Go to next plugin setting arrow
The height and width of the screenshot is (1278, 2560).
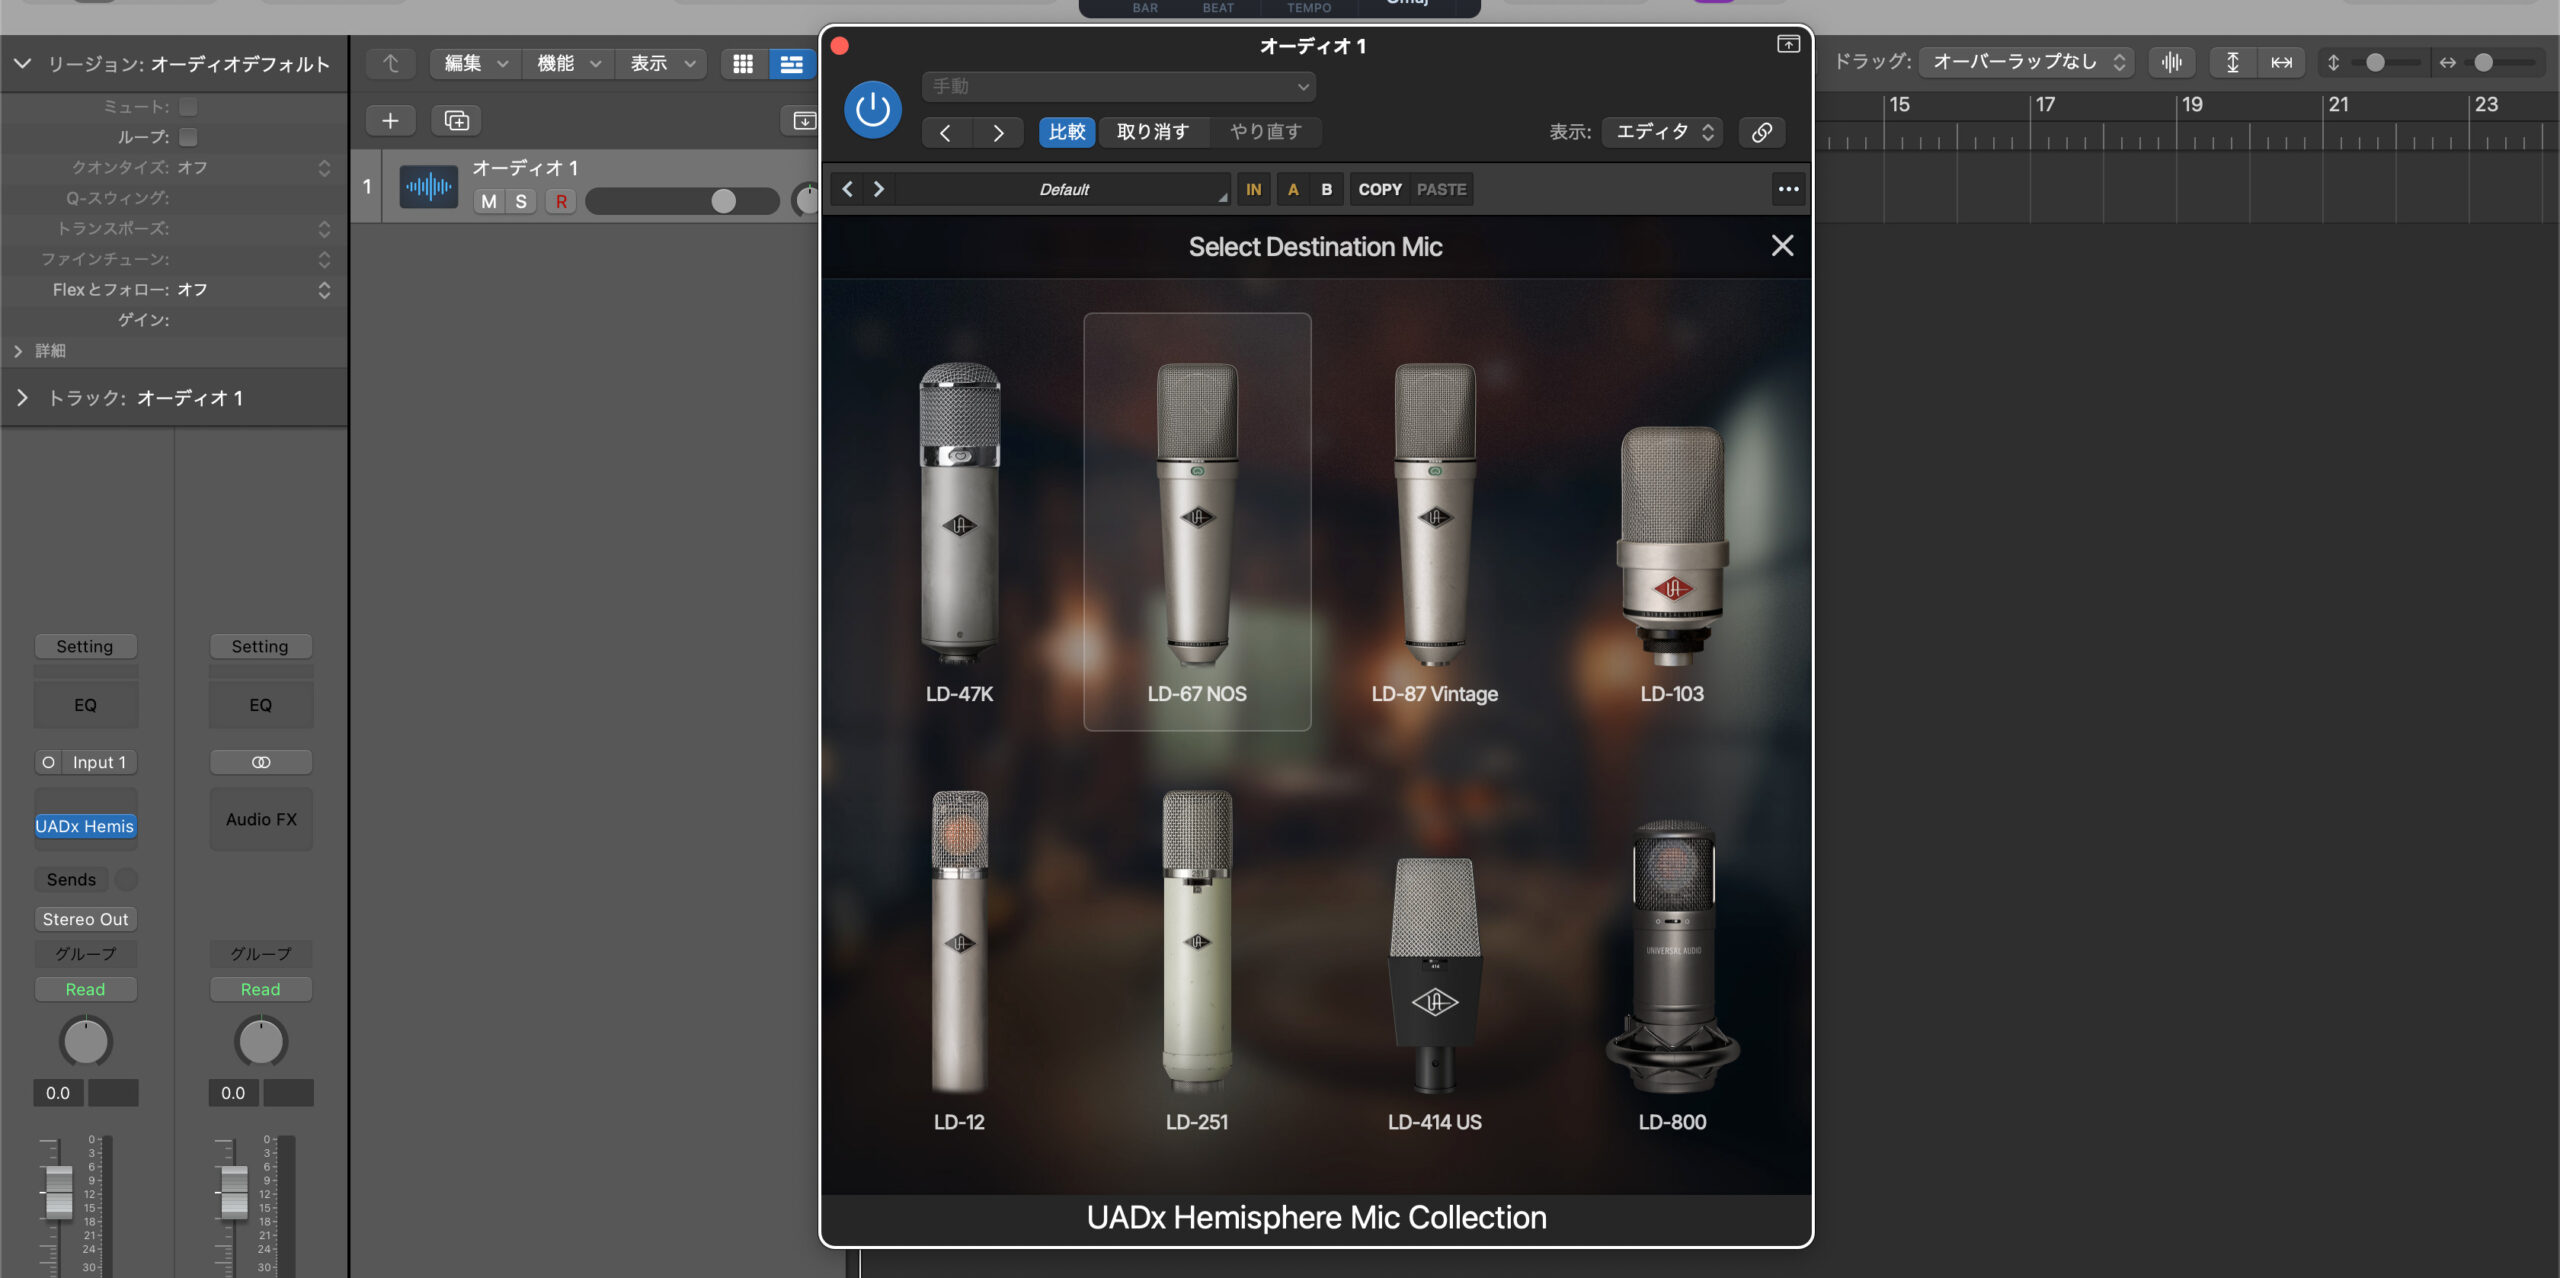click(998, 132)
